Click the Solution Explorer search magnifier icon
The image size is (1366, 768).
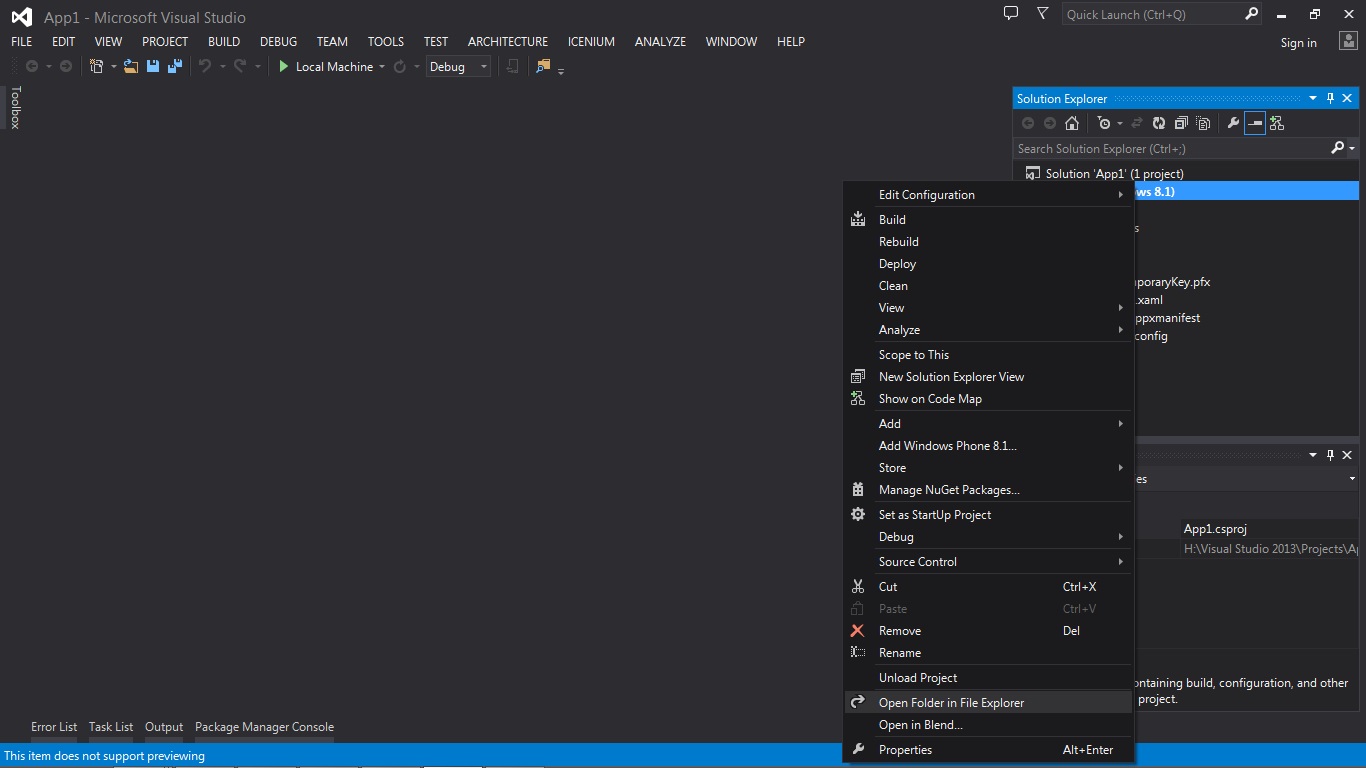pyautogui.click(x=1338, y=148)
